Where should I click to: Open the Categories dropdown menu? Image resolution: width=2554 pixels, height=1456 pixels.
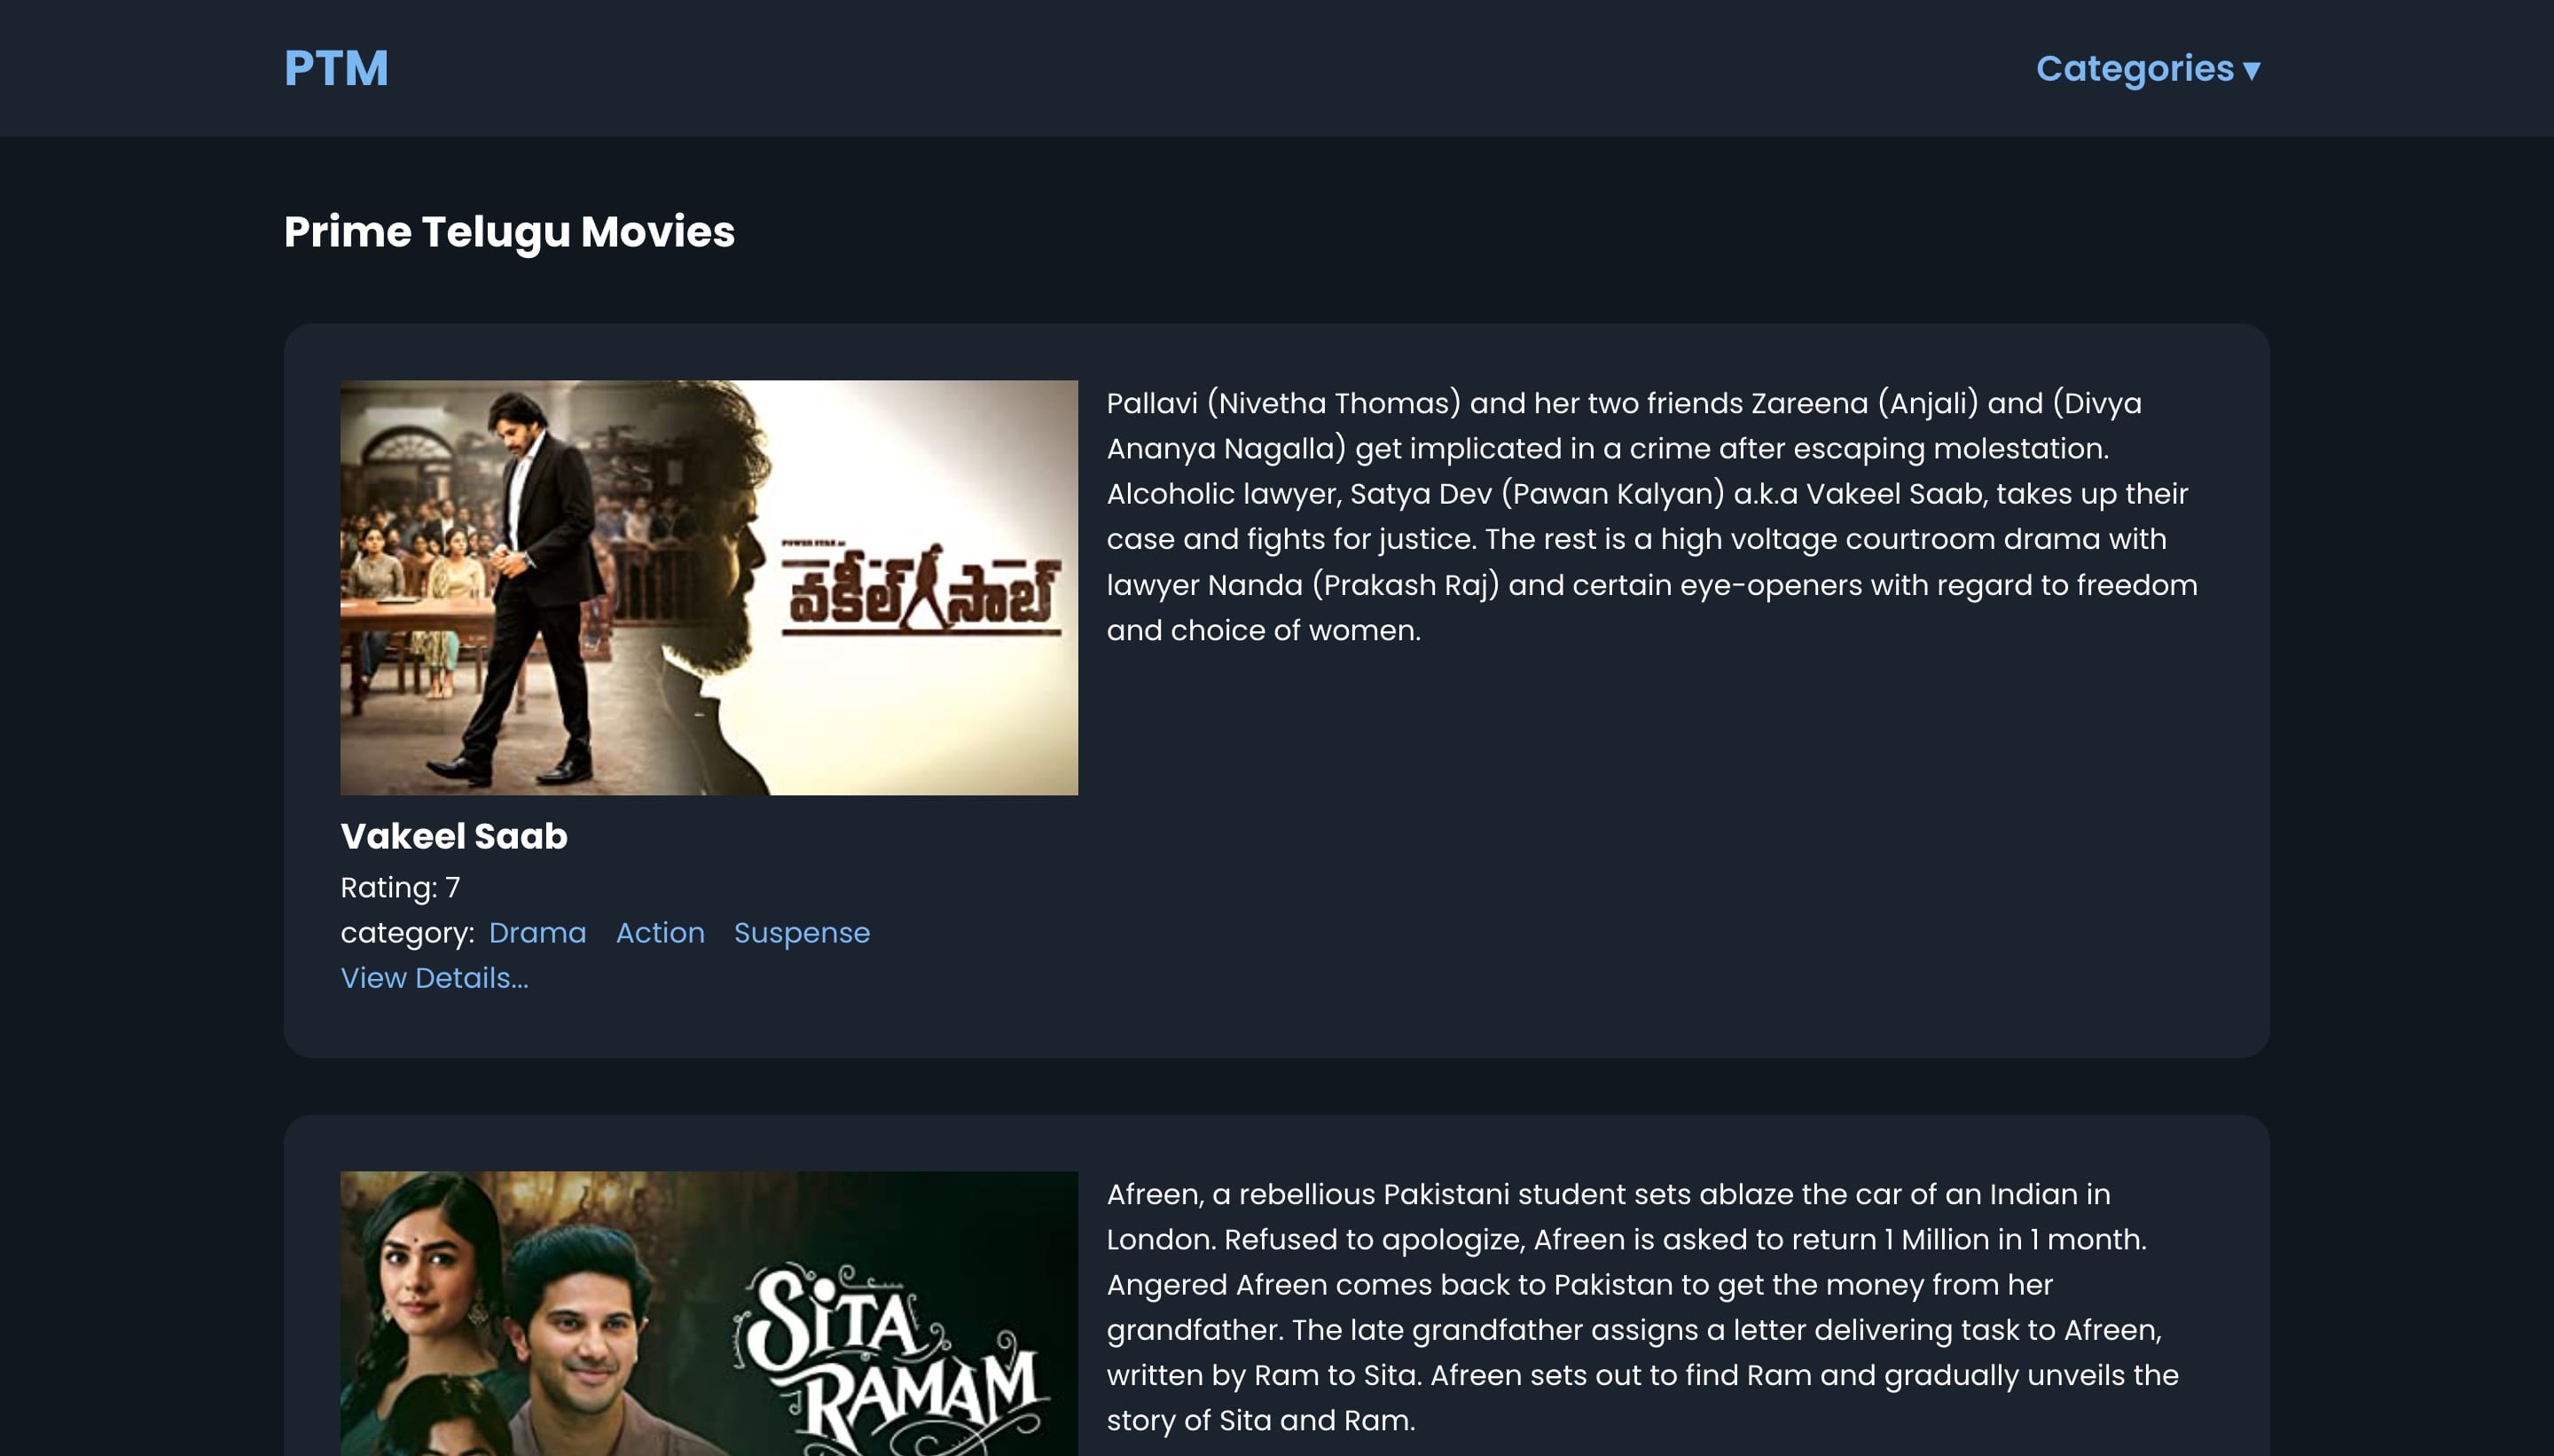pyautogui.click(x=2148, y=69)
